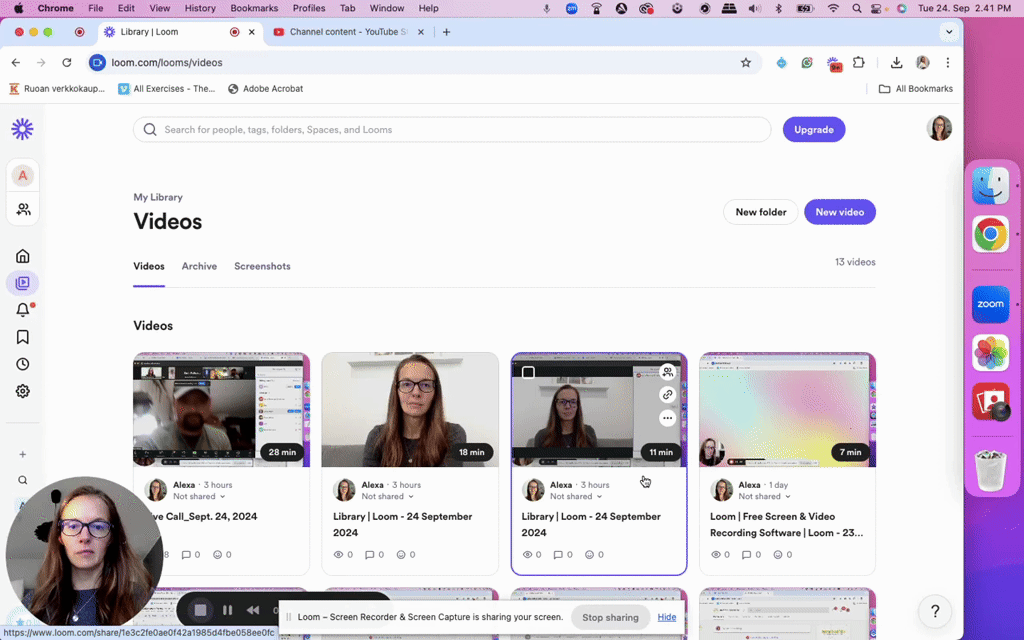Screen dimensions: 1024x640
Task: Pause the Loom recording
Action: tap(227, 610)
